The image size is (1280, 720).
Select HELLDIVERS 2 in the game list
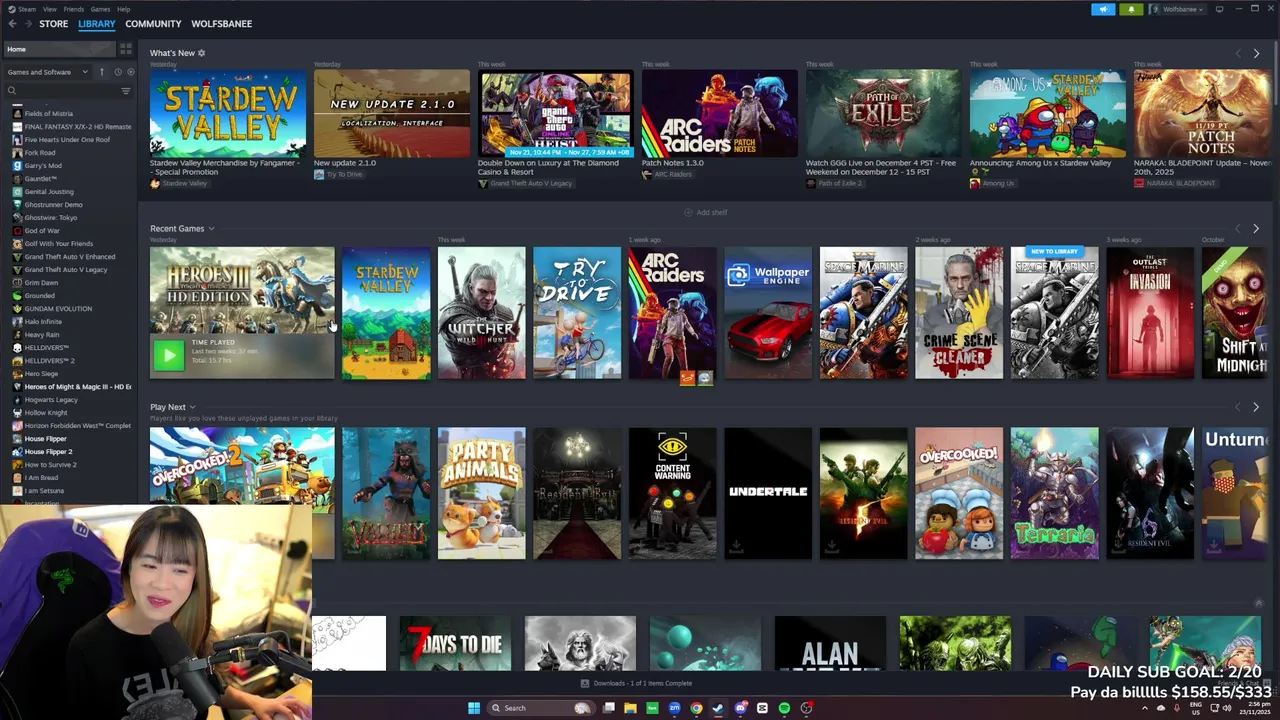[49, 360]
